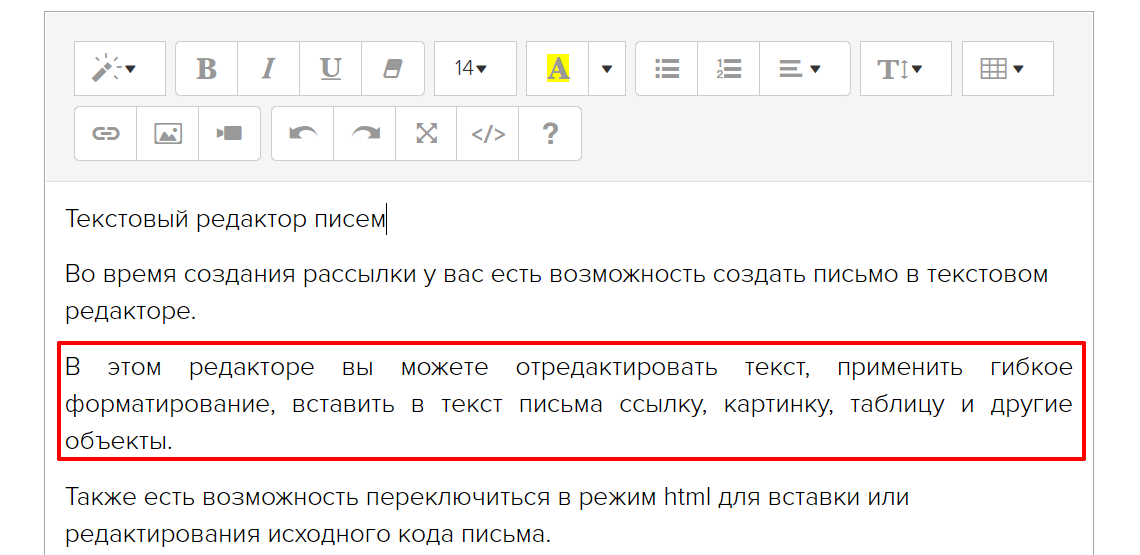
Task: Insert a video using the camera icon
Action: coord(229,133)
